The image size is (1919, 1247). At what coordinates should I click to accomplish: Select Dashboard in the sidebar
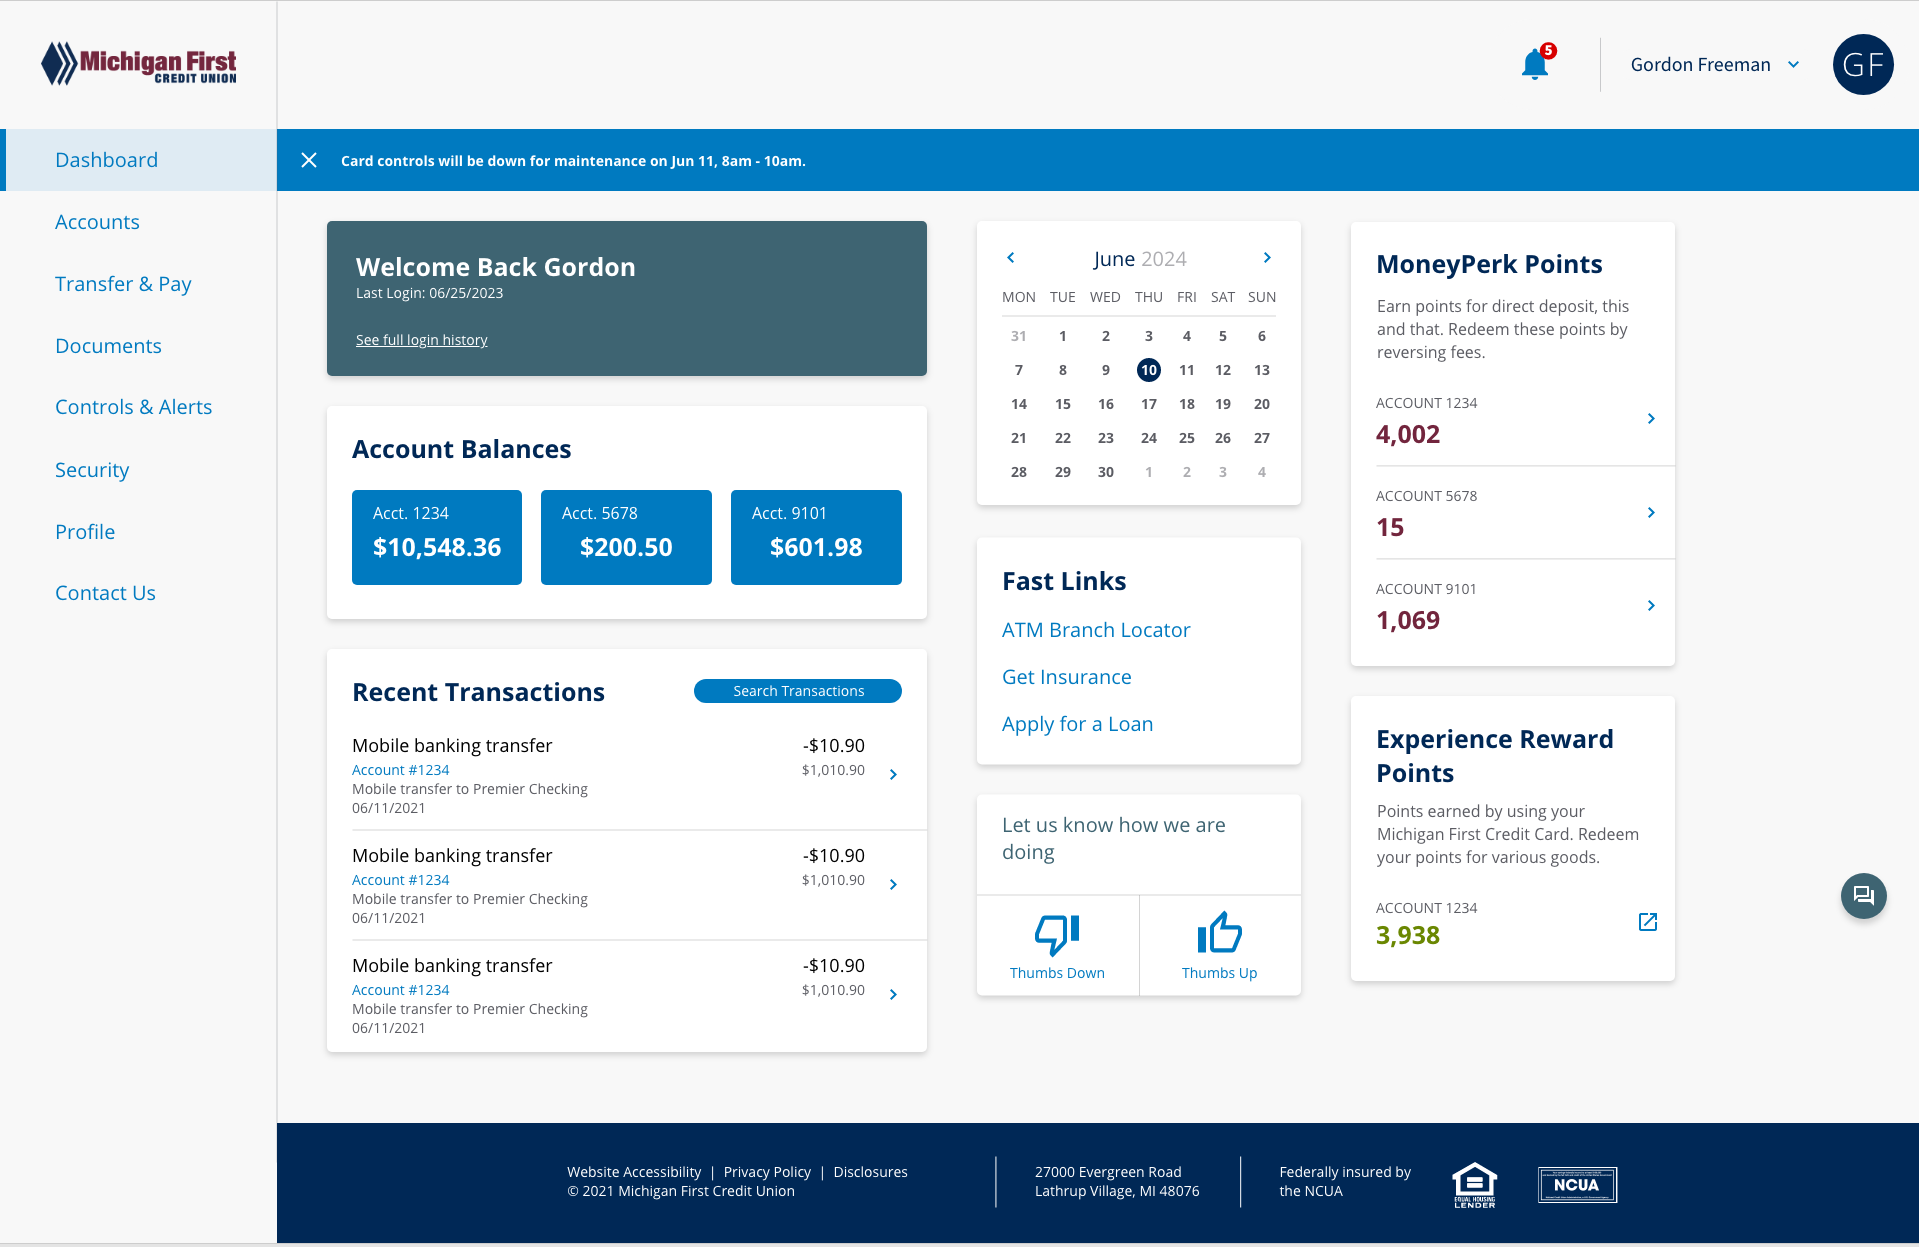tap(140, 160)
